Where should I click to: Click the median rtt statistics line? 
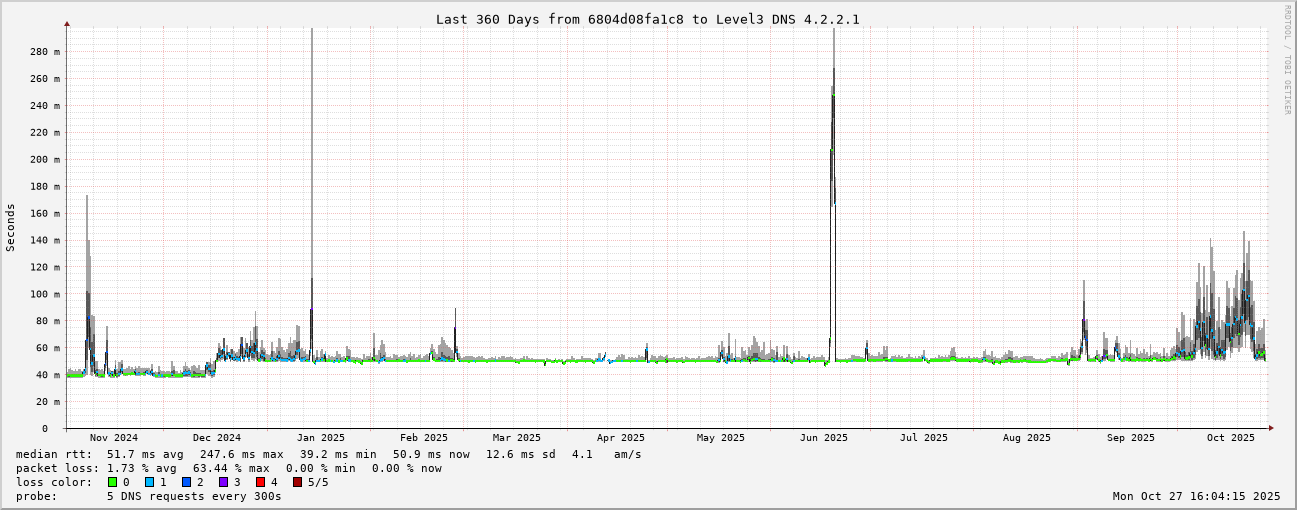(x=328, y=454)
